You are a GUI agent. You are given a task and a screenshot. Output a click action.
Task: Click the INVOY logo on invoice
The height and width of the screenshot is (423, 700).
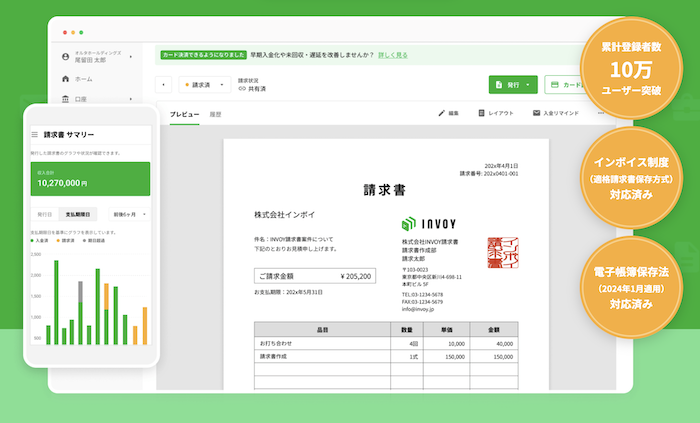point(429,224)
